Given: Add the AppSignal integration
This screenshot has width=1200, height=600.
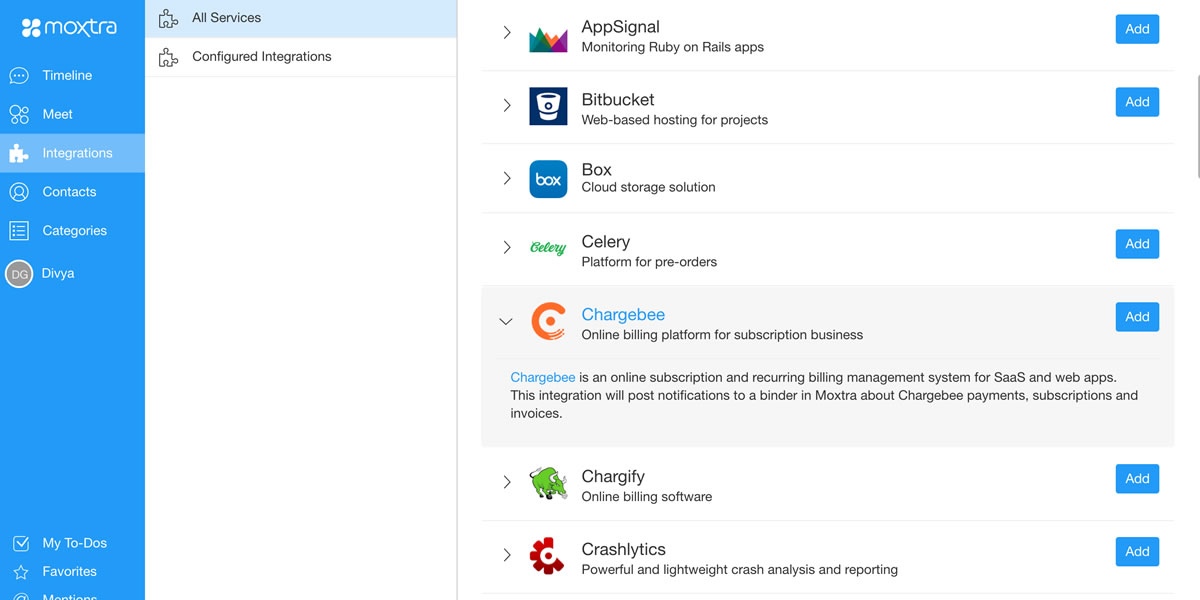Looking at the screenshot, I should coord(1137,29).
